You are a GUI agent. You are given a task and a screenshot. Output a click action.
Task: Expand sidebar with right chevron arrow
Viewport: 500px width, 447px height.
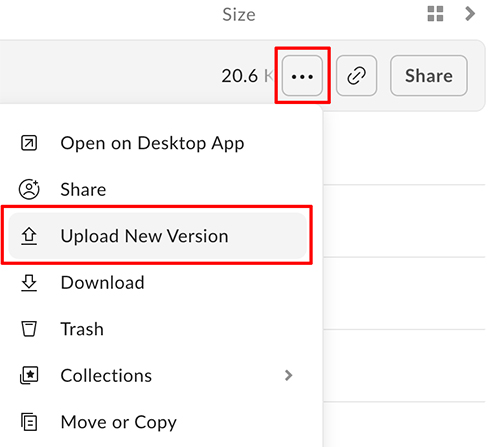point(470,14)
